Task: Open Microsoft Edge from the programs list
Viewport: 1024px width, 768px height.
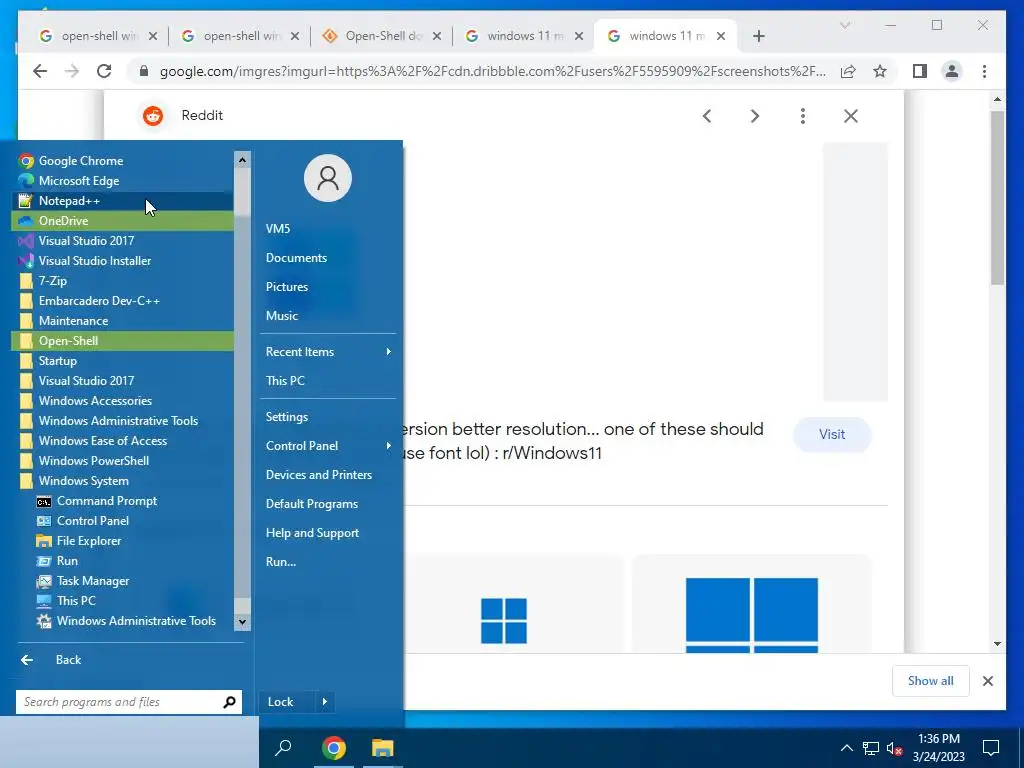Action: click(x=122, y=181)
